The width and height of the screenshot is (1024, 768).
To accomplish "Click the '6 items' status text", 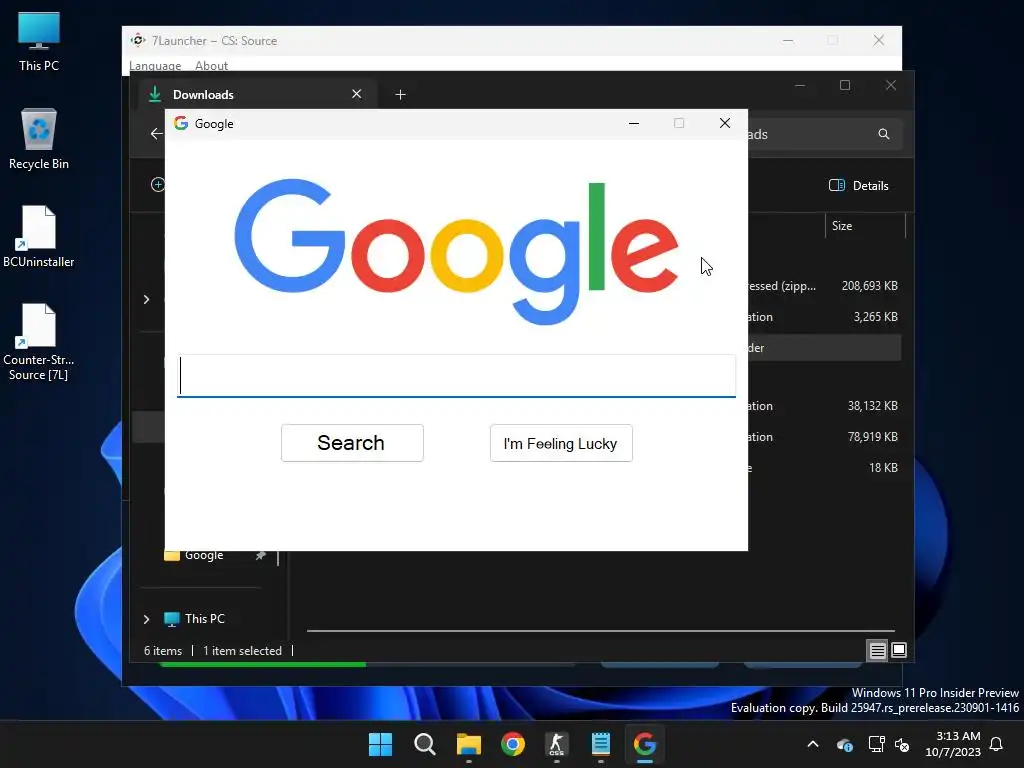I will (x=163, y=651).
